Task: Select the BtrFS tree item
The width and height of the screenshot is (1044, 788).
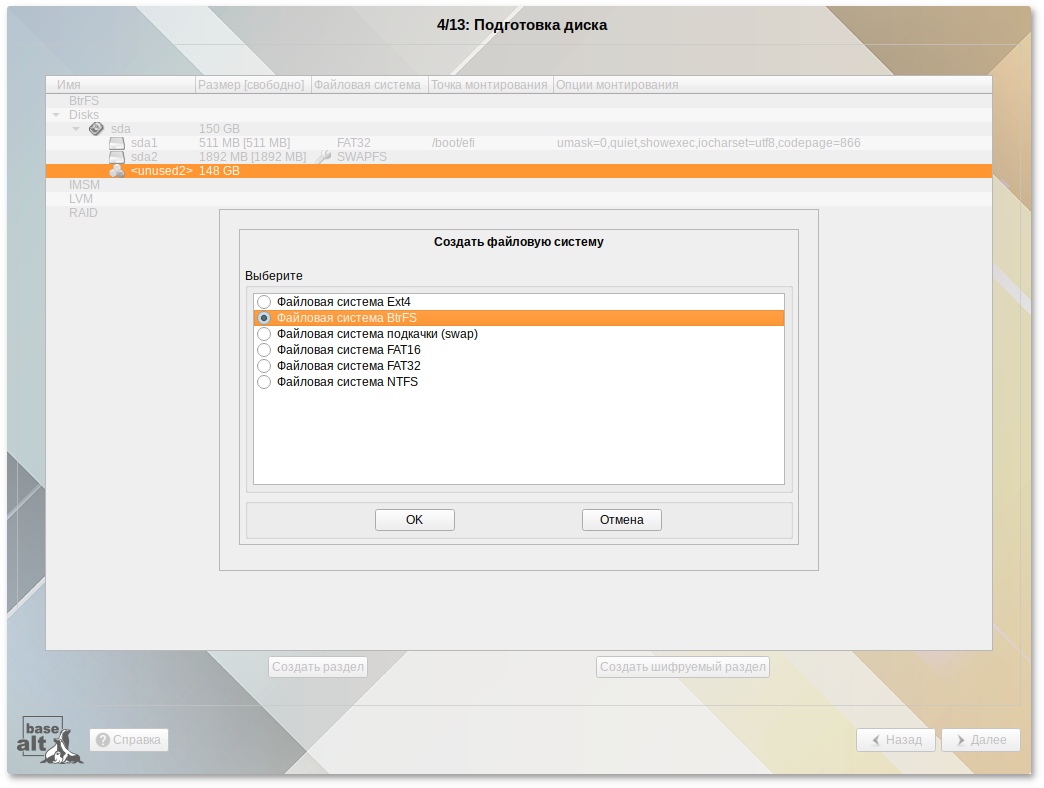Action: coord(83,100)
